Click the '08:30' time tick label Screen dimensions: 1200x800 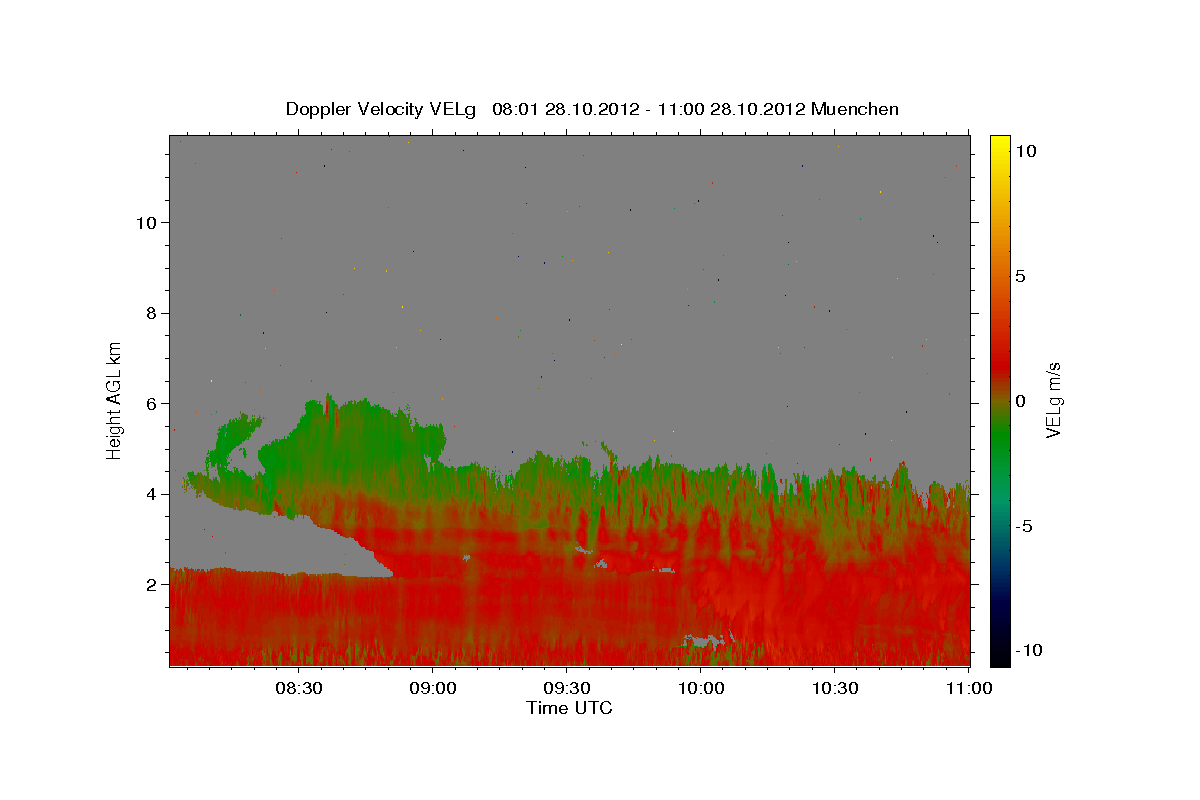point(298,688)
